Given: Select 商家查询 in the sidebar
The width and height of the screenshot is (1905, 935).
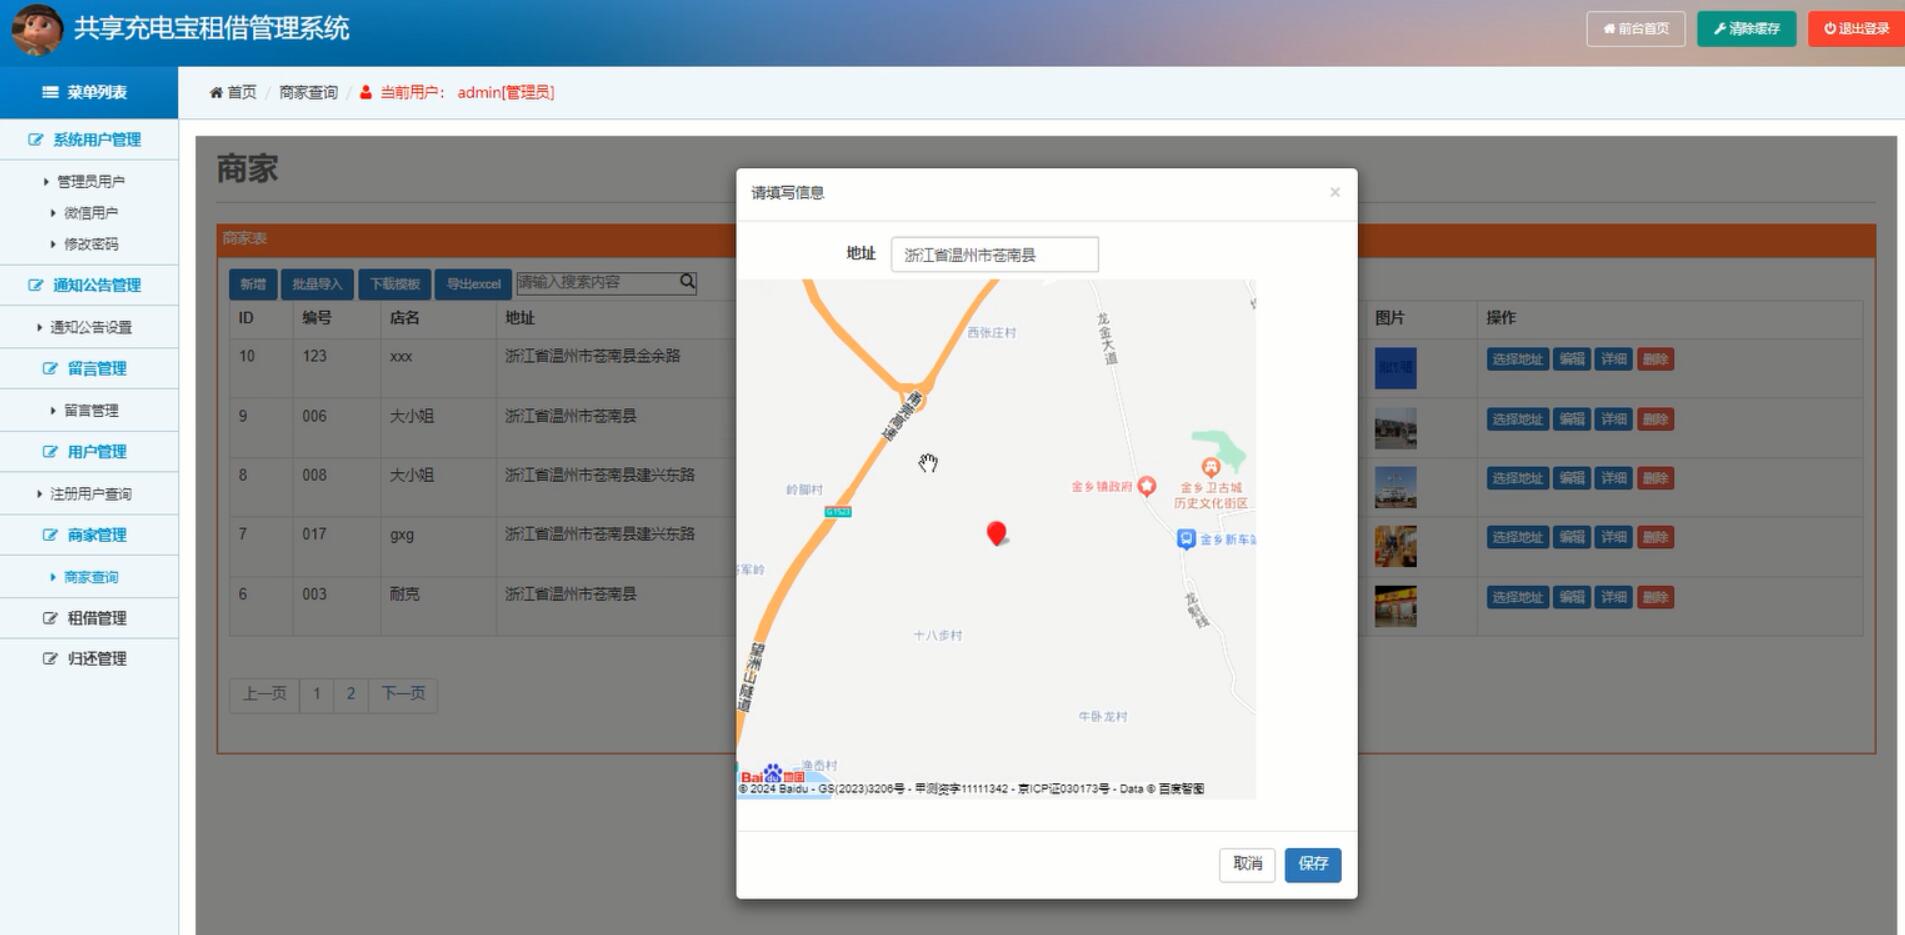Looking at the screenshot, I should pos(91,576).
